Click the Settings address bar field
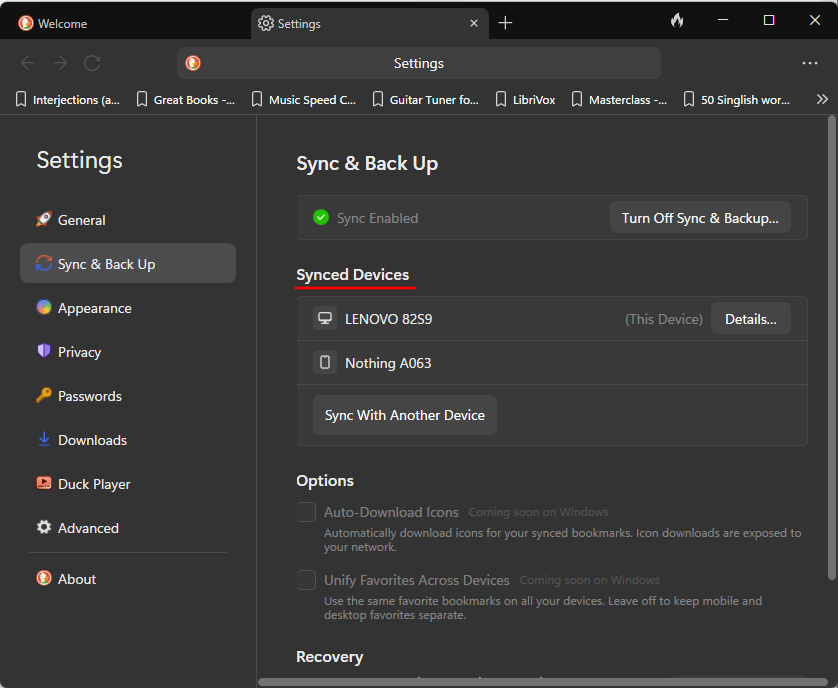838x688 pixels. click(418, 63)
